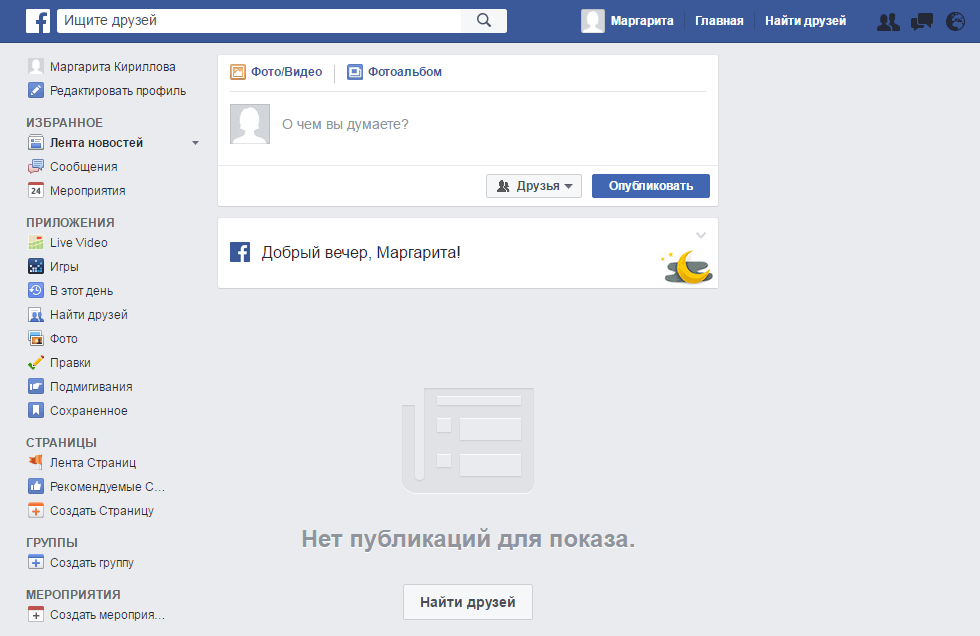This screenshot has height=636, width=980.
Task: Open Маргарита profile in top navigation
Action: 642,21
